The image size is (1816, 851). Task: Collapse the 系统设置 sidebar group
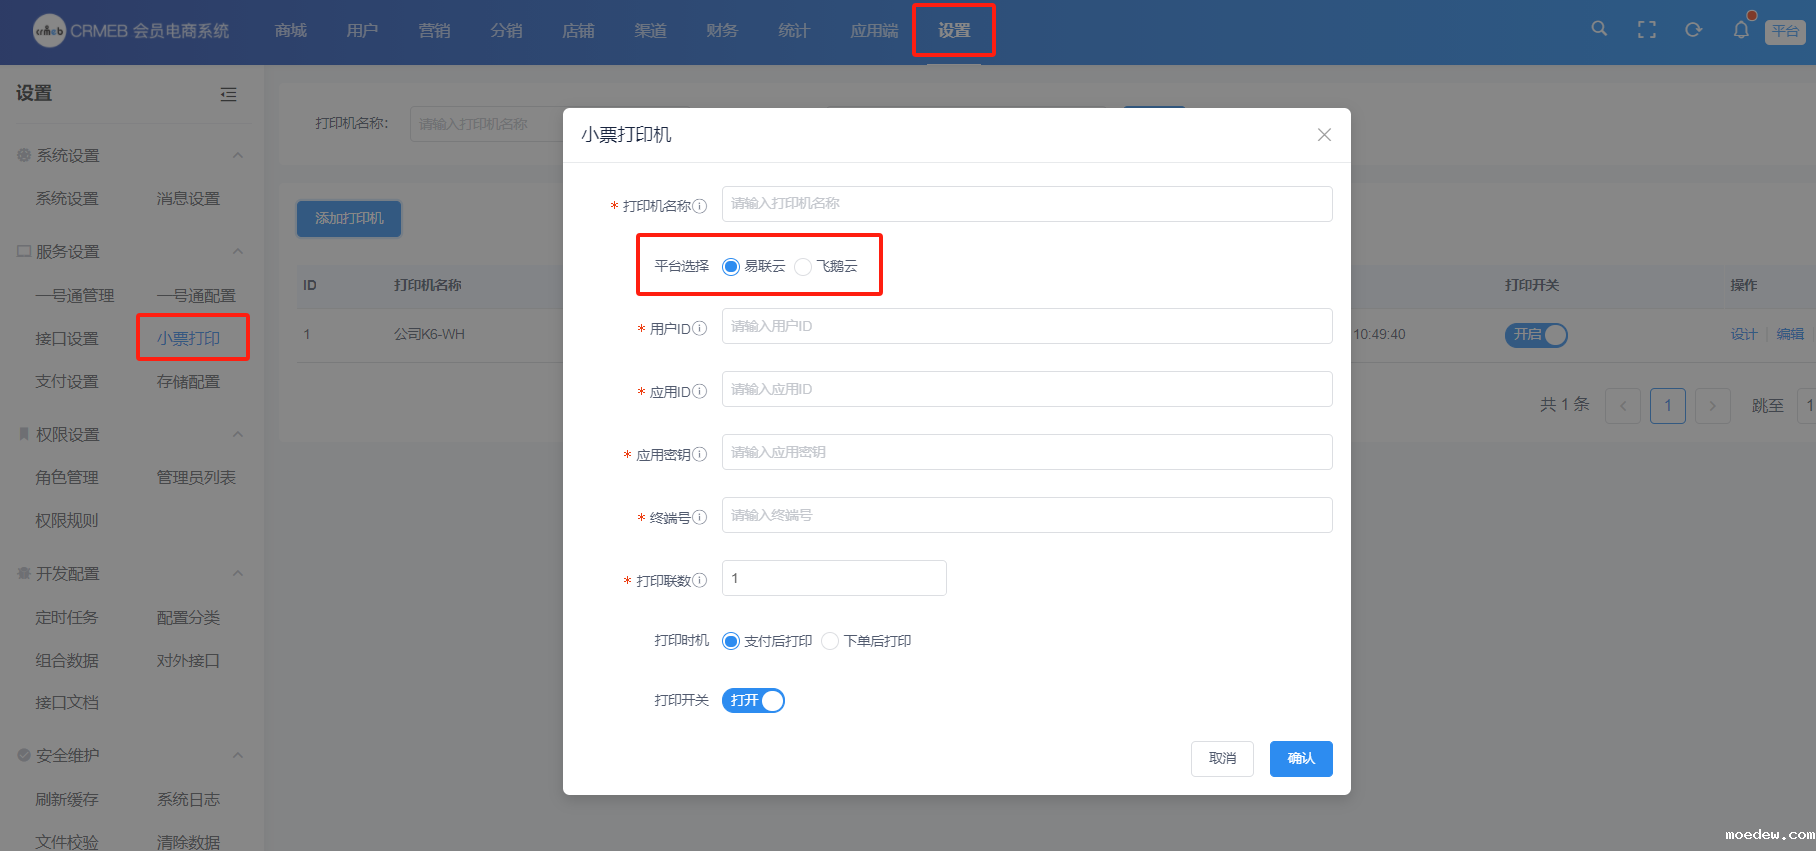click(238, 155)
